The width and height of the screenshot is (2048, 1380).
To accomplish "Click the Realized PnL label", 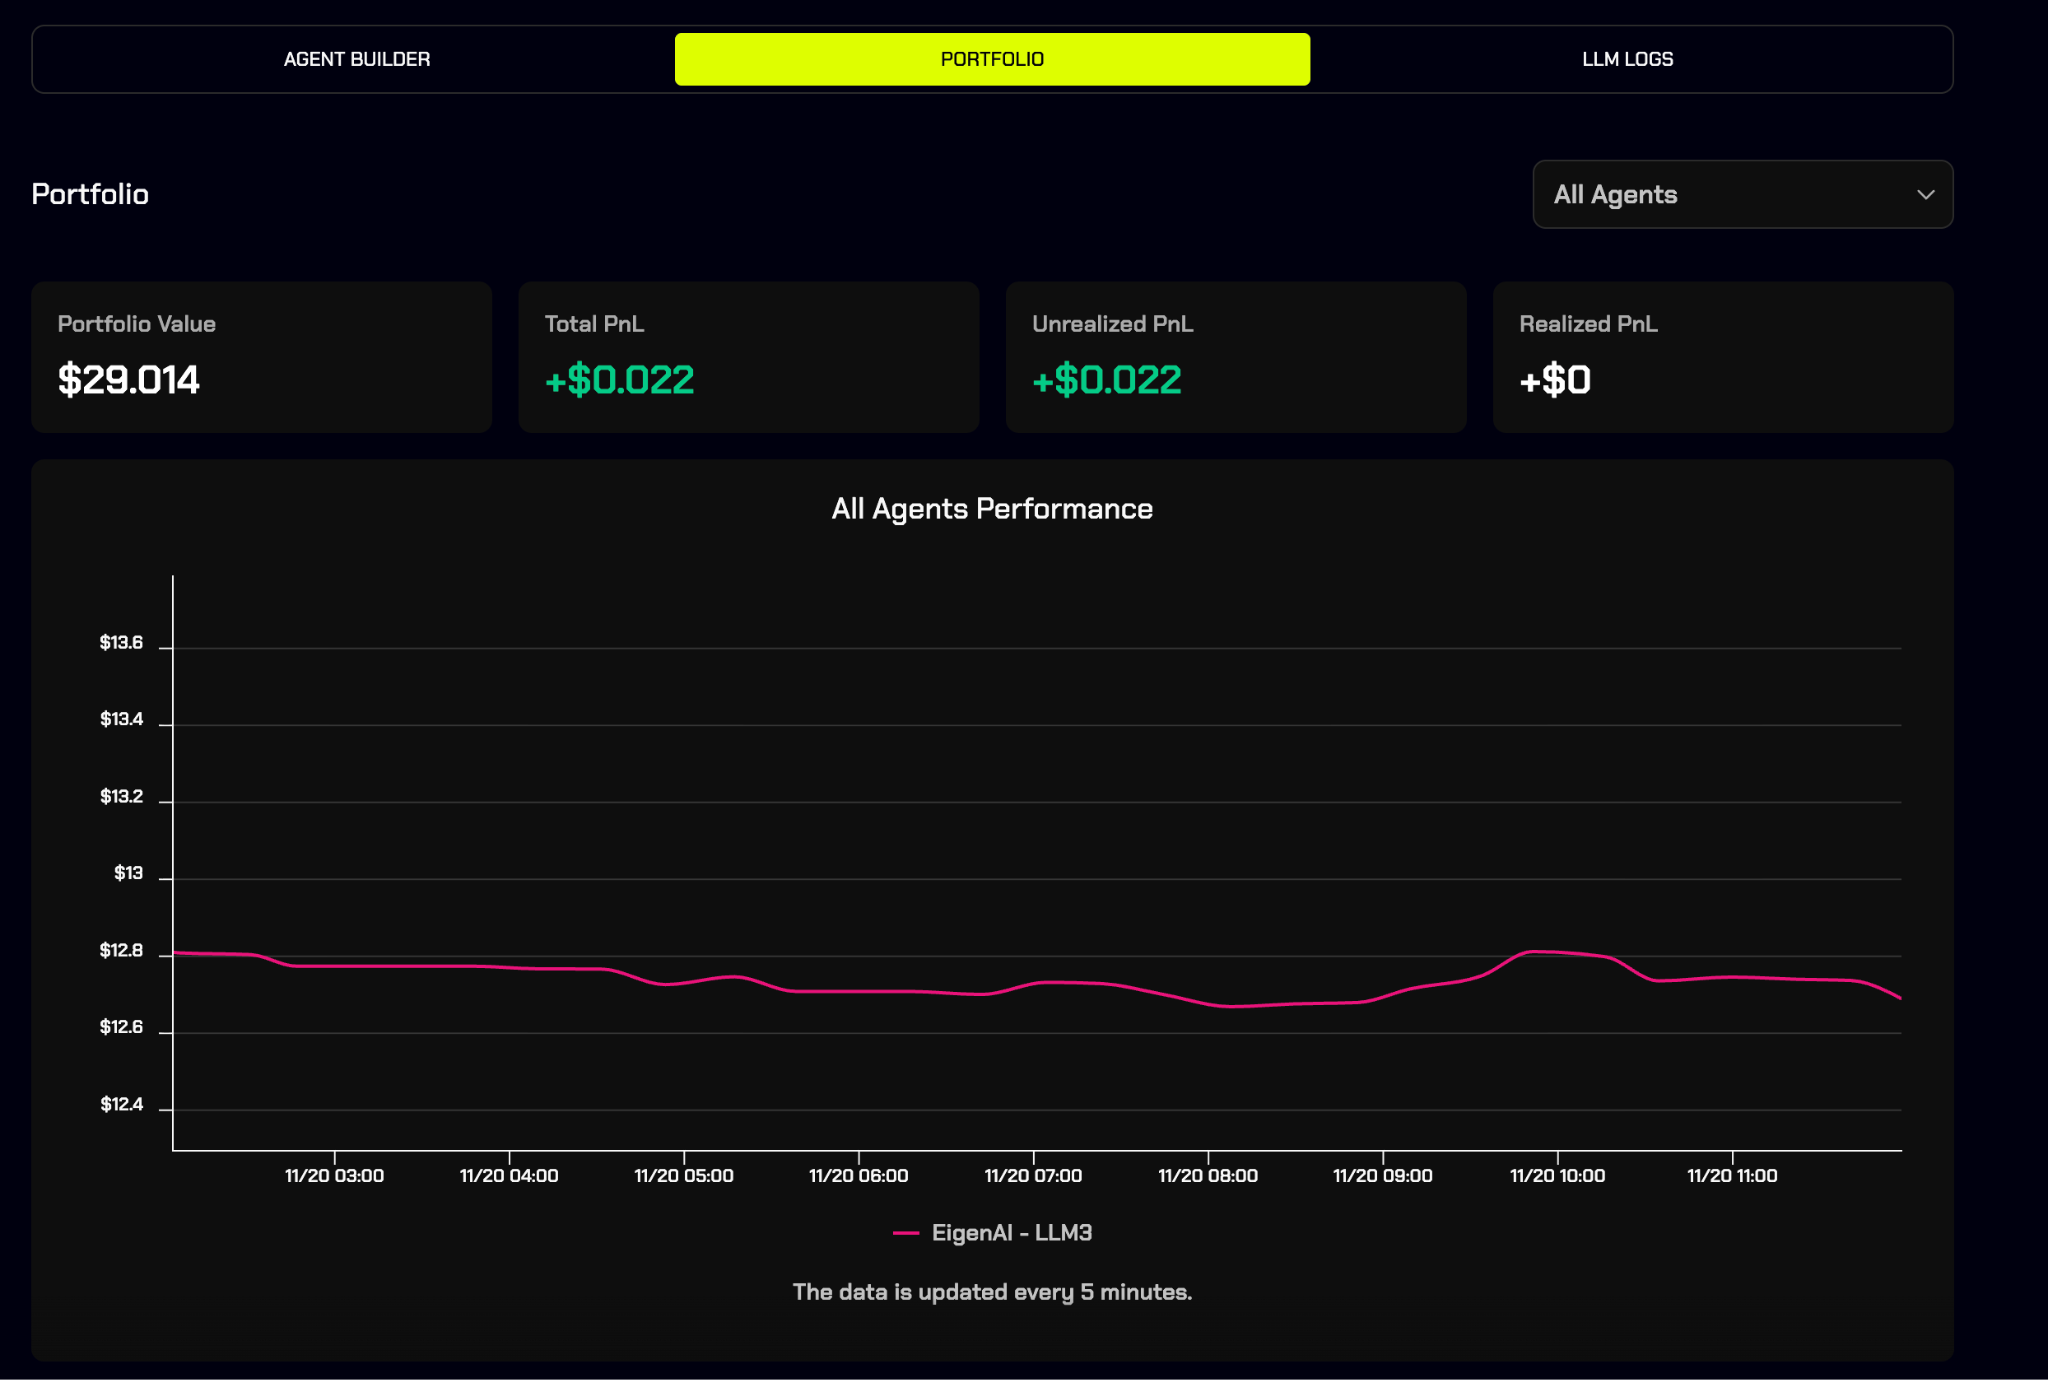I will (x=1588, y=324).
